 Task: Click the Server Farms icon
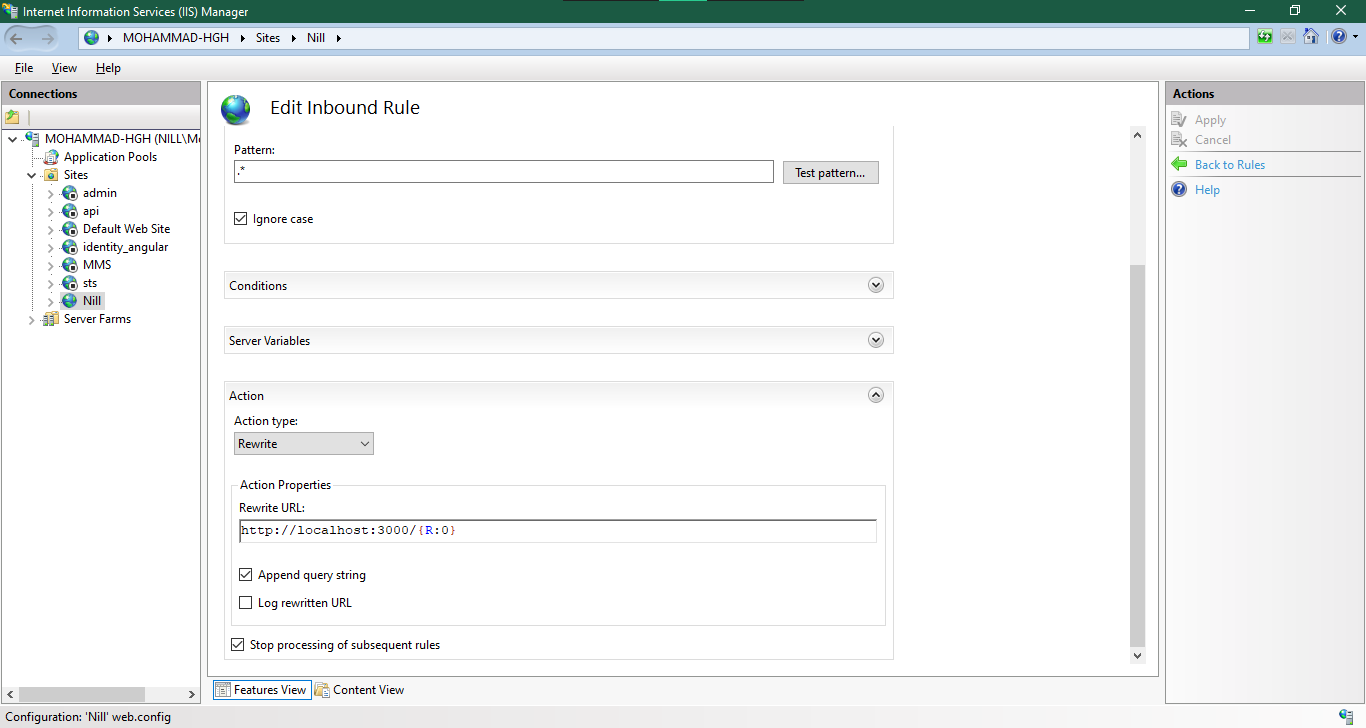(x=52, y=319)
